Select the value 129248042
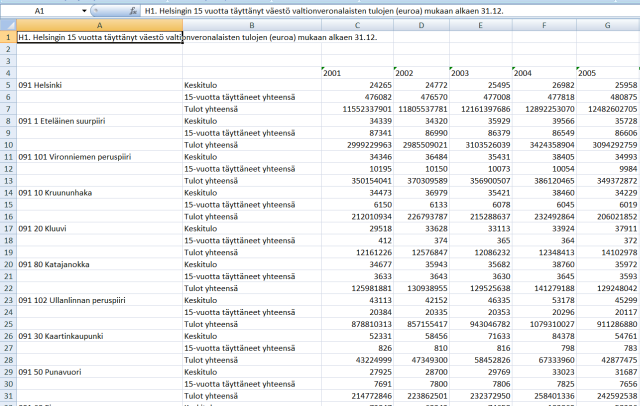Viewport: 640px width, 406px height. pos(608,288)
